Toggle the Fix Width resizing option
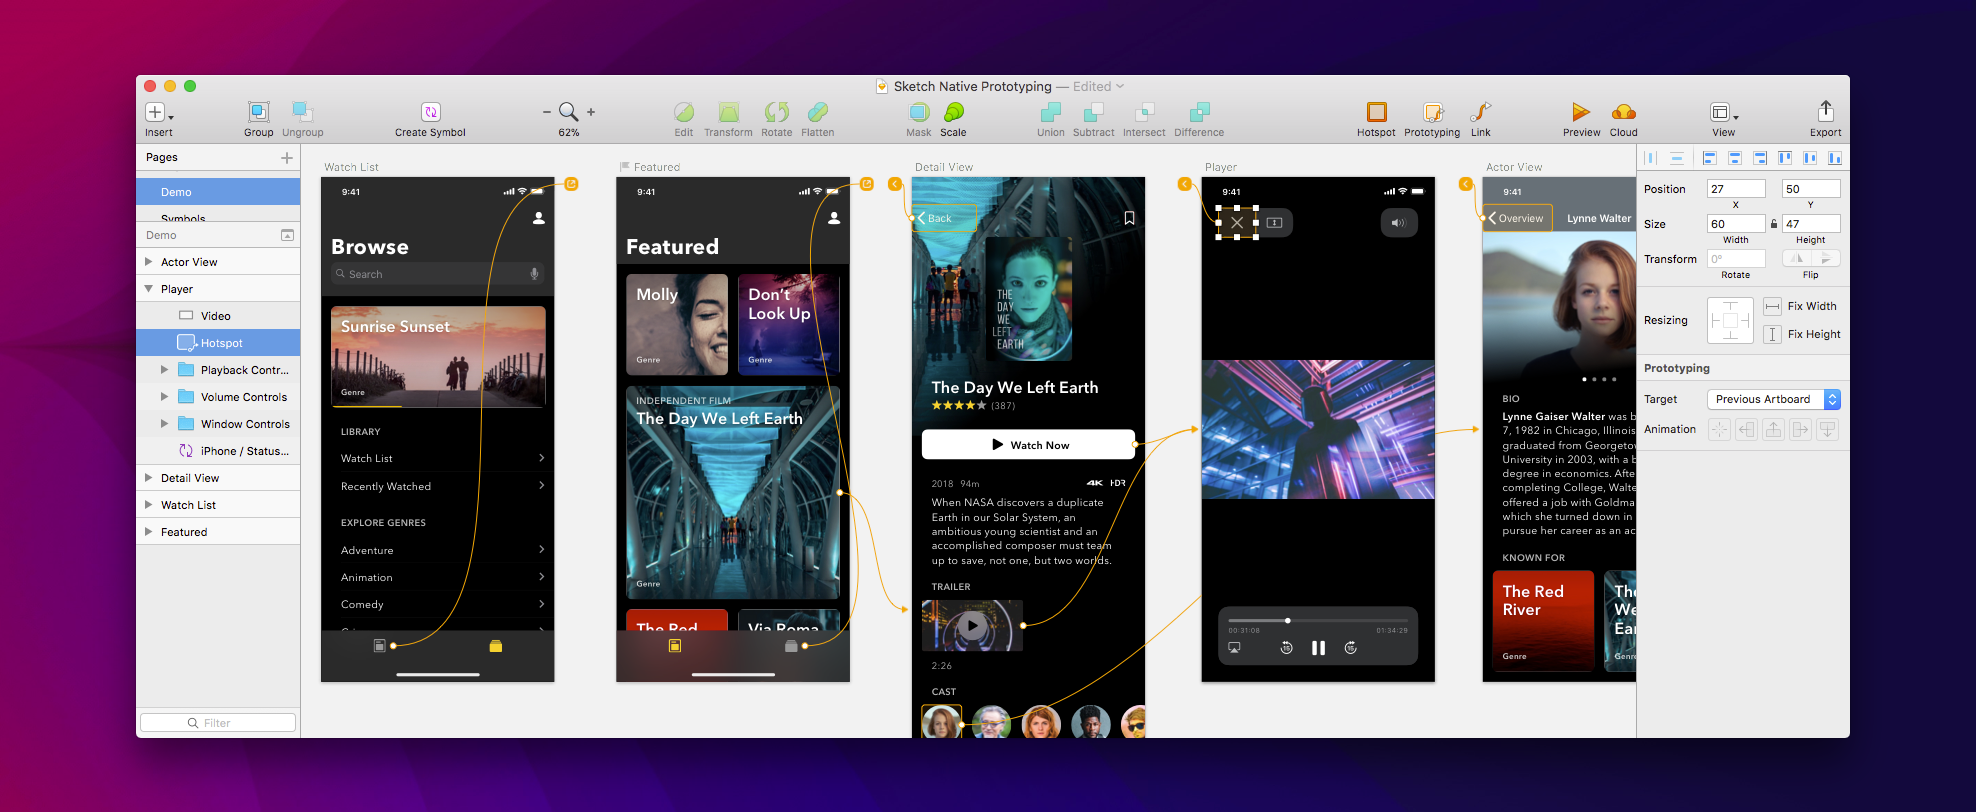 point(1772,306)
